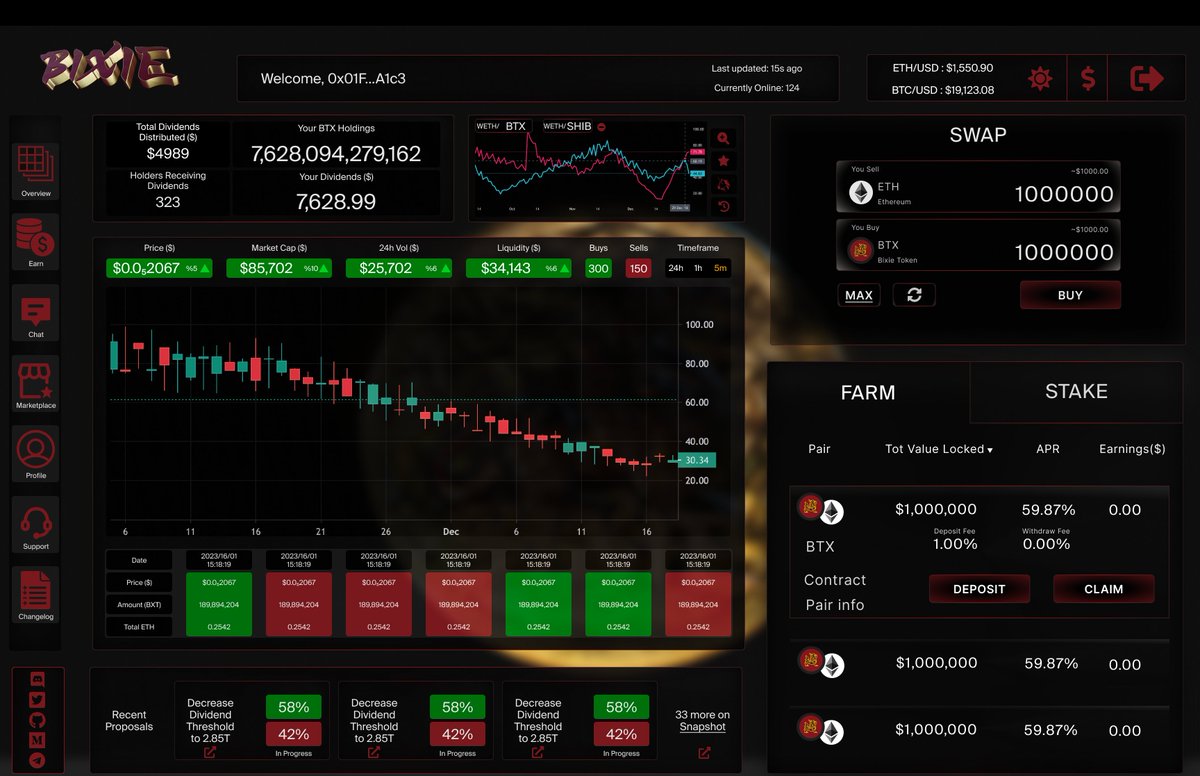Screen dimensions: 1200x776
Task: Click the history reset icon beside mini chart
Action: point(724,207)
